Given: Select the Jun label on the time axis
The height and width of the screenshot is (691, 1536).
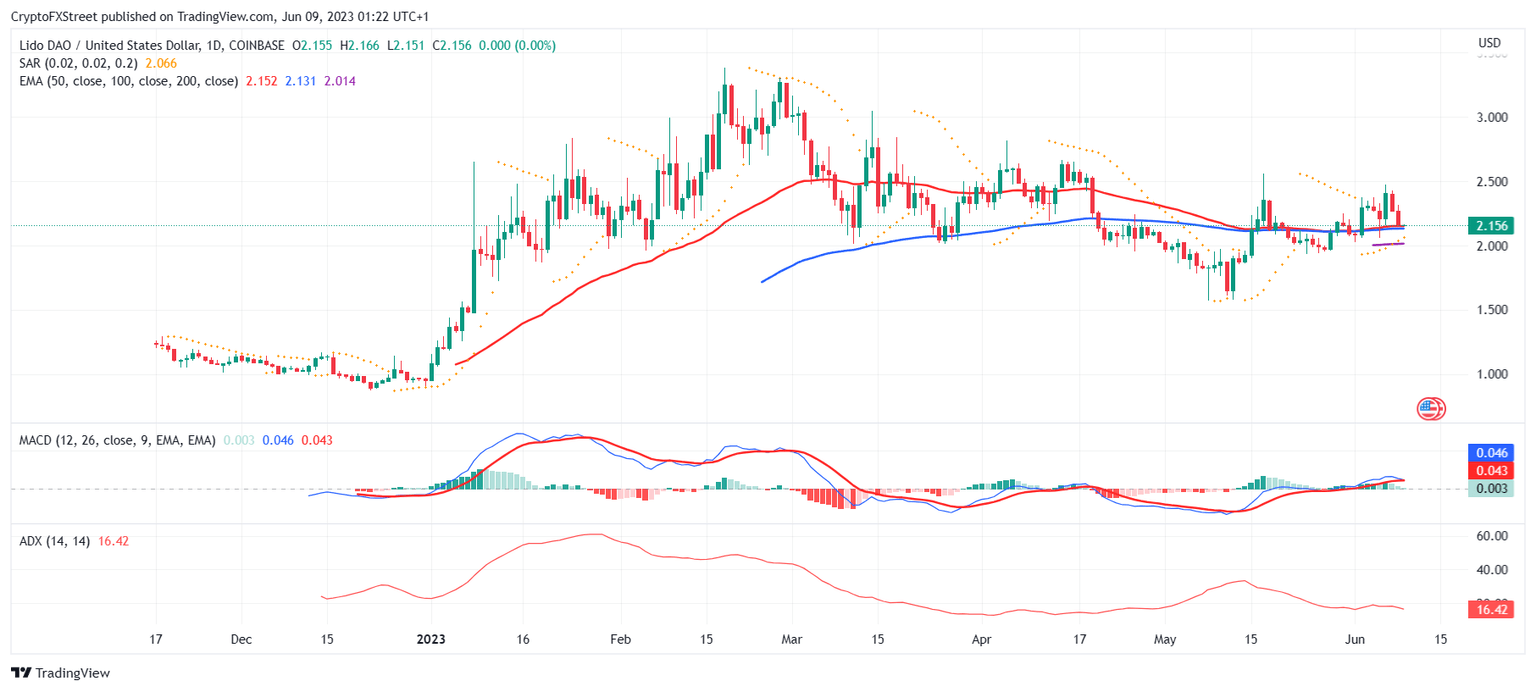Looking at the screenshot, I should click(x=1355, y=638).
